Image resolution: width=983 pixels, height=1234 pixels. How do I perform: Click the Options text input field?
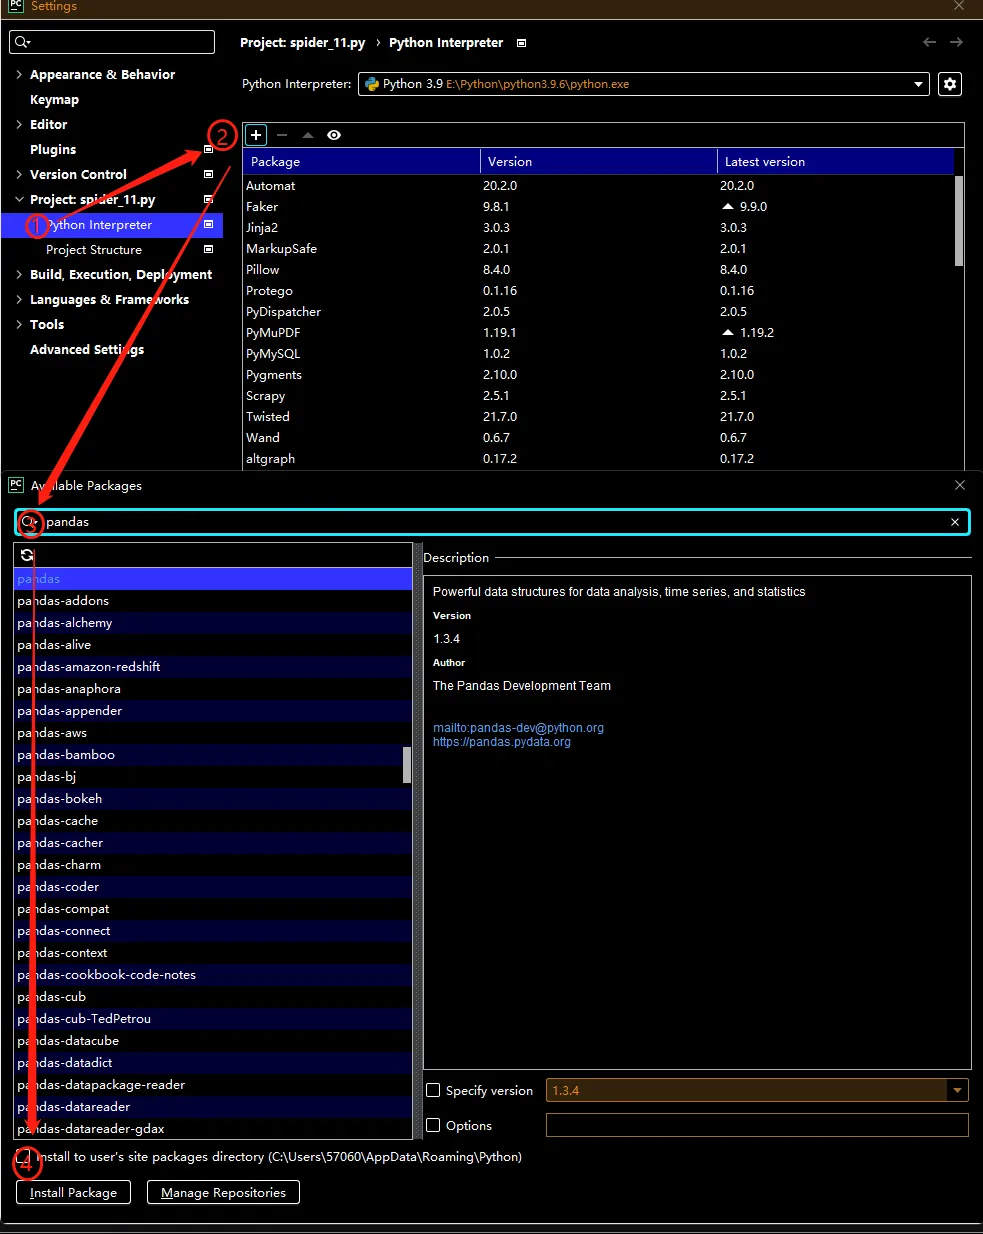click(x=757, y=1125)
